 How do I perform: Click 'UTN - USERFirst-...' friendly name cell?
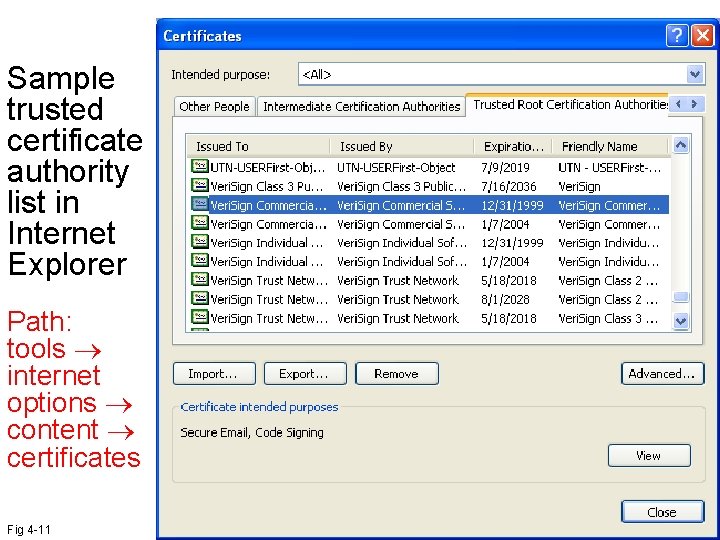coord(609,167)
